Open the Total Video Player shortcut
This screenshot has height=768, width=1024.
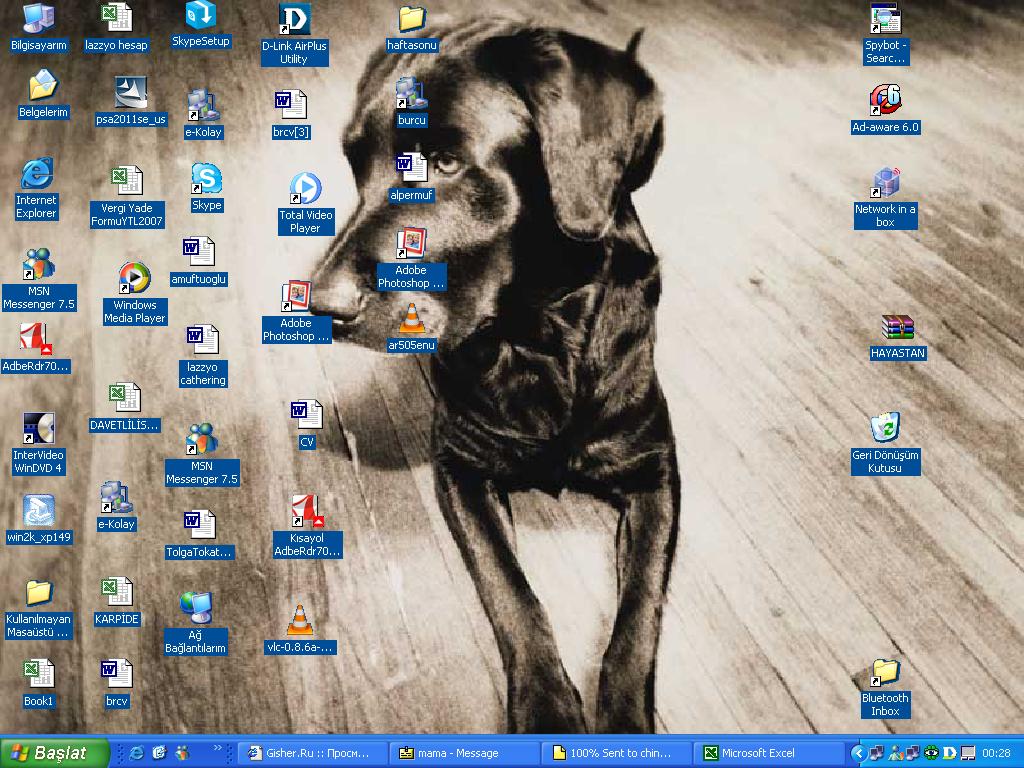305,189
